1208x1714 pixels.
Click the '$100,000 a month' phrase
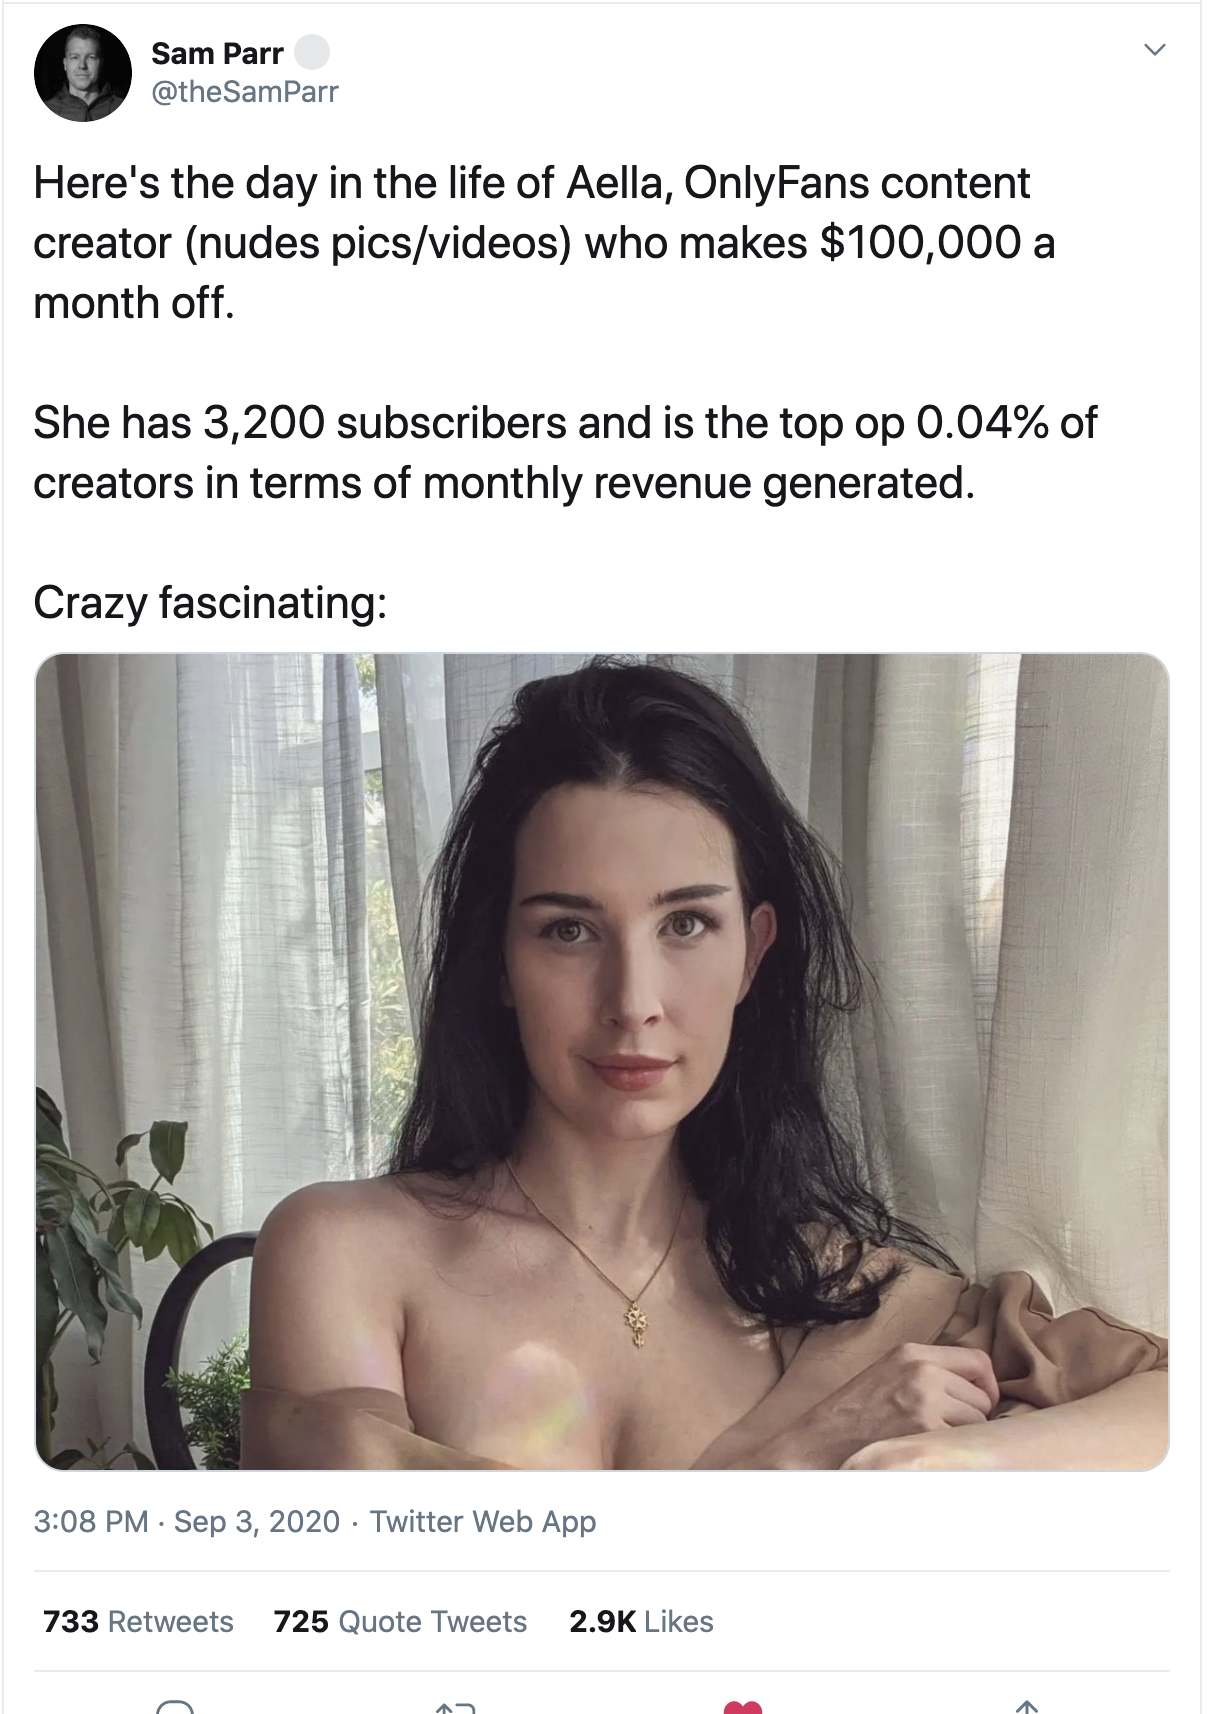point(544,272)
